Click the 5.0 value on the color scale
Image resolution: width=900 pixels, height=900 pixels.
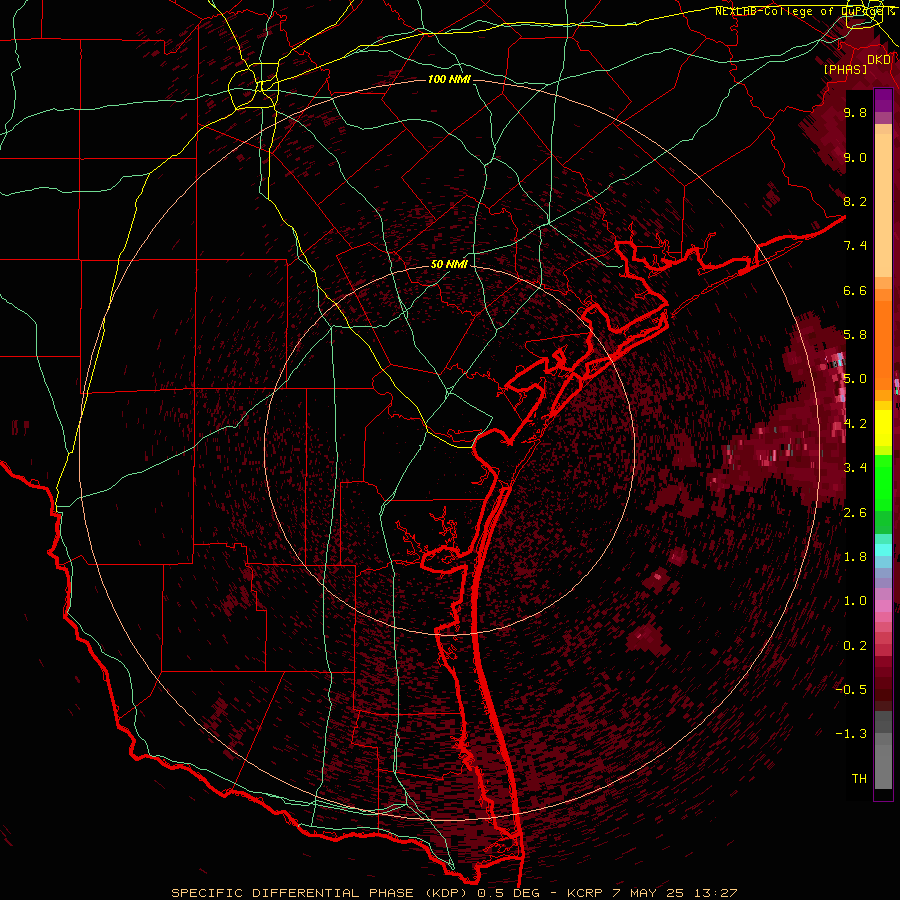[x=855, y=379]
